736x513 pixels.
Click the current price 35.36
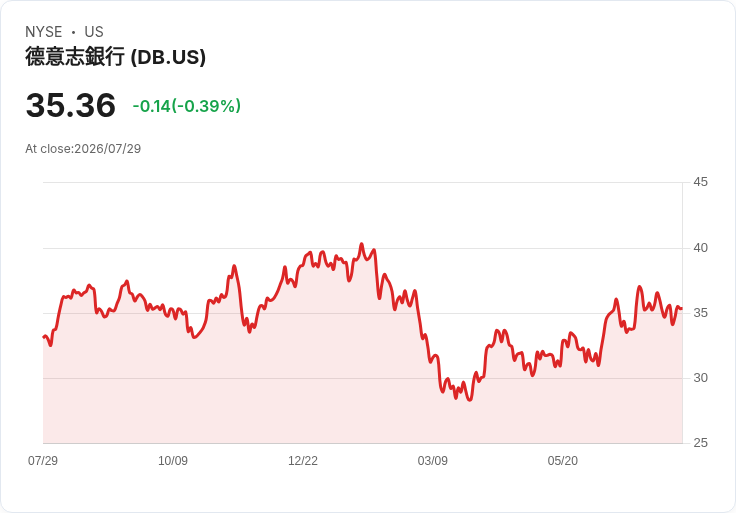tap(70, 105)
